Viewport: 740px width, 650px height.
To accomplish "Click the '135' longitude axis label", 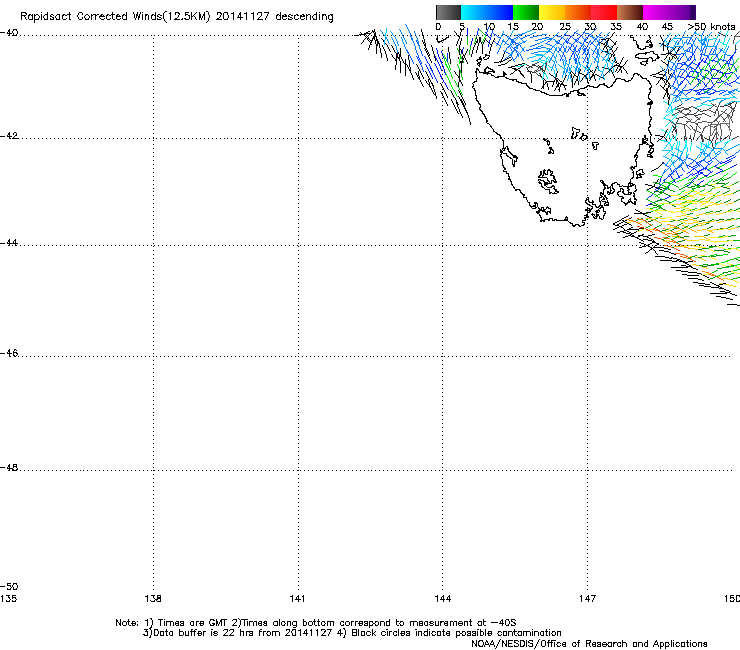I will click(x=8, y=599).
